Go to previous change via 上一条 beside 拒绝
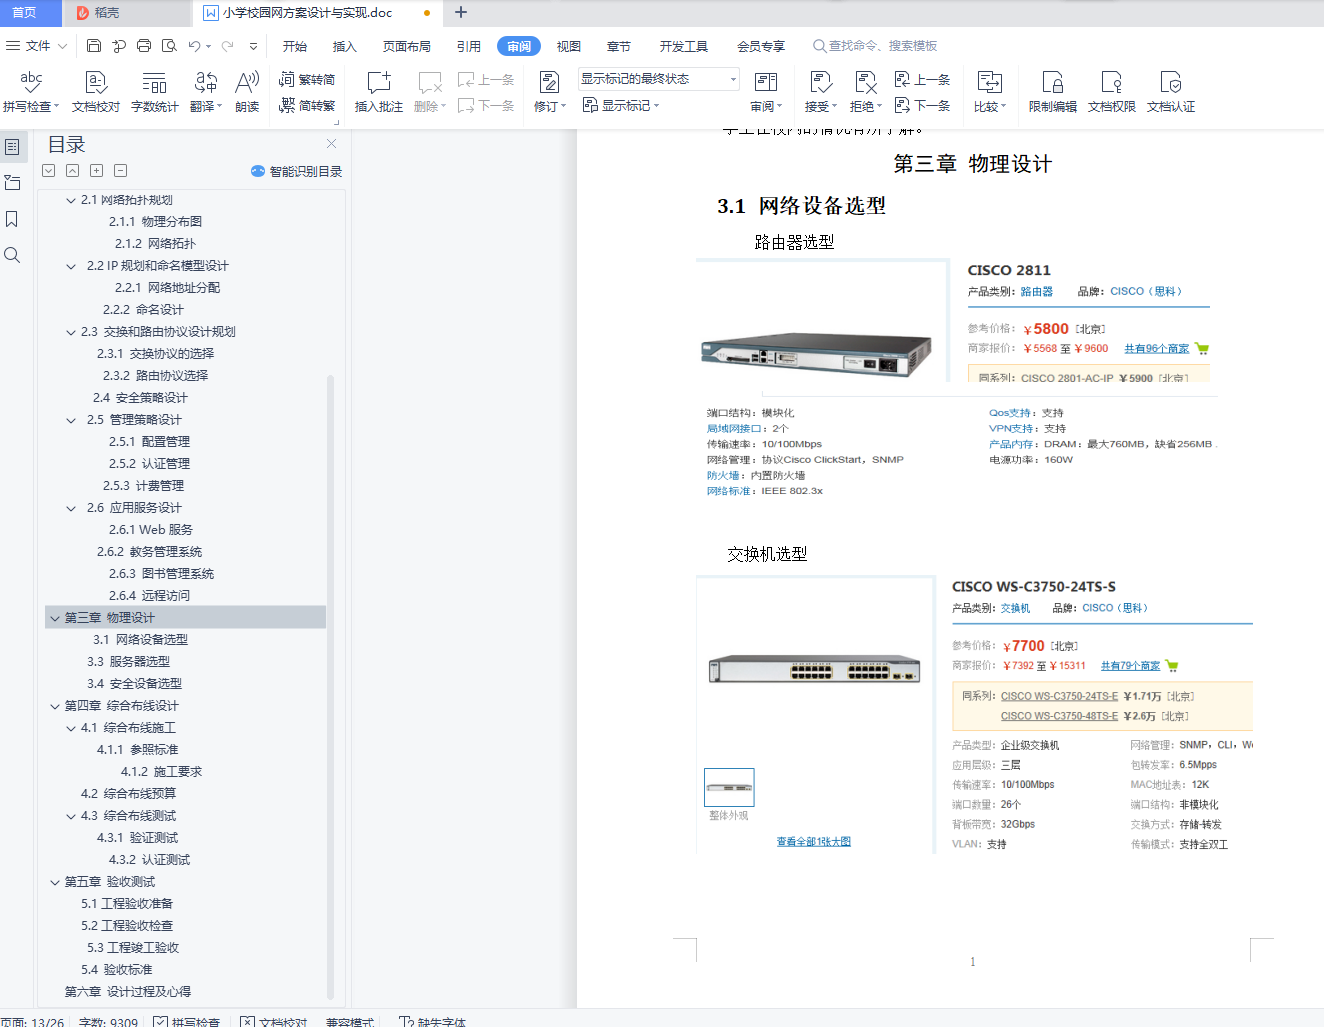This screenshot has height=1027, width=1324. pyautogui.click(x=922, y=80)
